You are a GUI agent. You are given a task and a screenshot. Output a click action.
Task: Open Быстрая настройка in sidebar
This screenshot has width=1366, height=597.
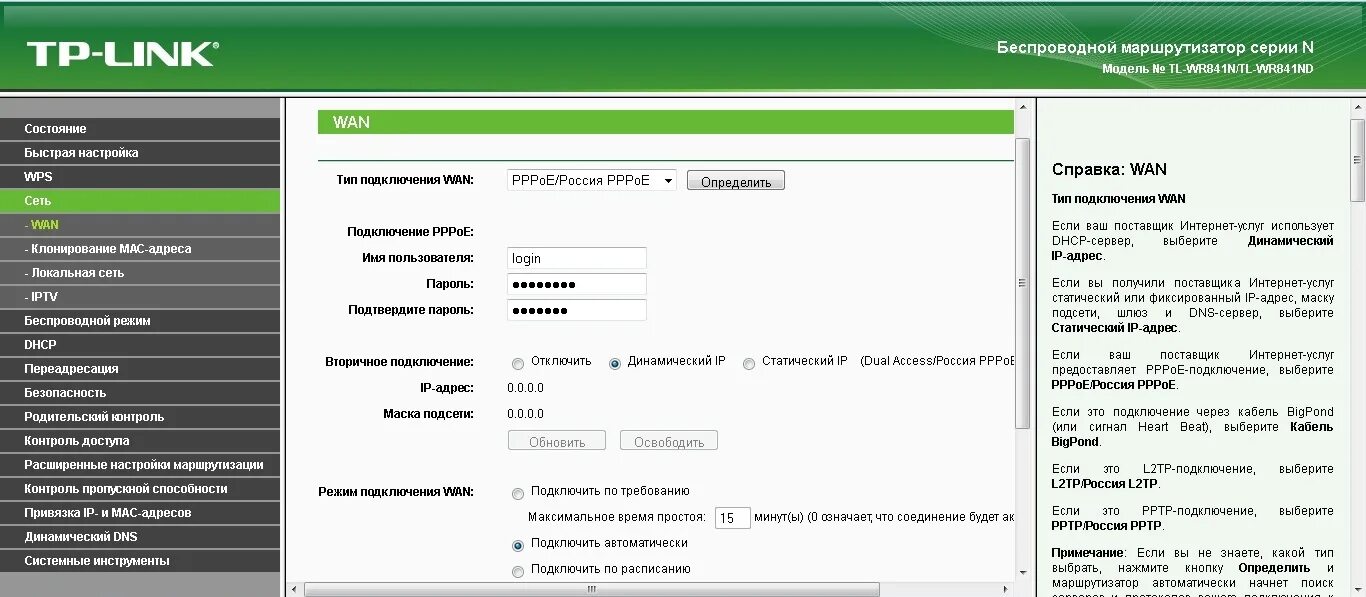coord(140,153)
